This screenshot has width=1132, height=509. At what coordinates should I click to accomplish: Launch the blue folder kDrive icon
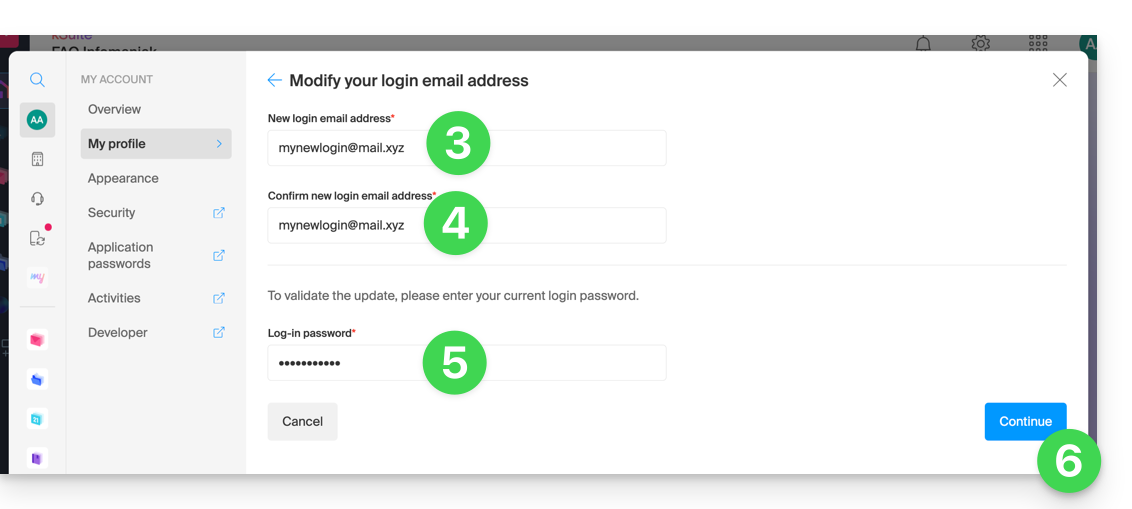click(38, 379)
